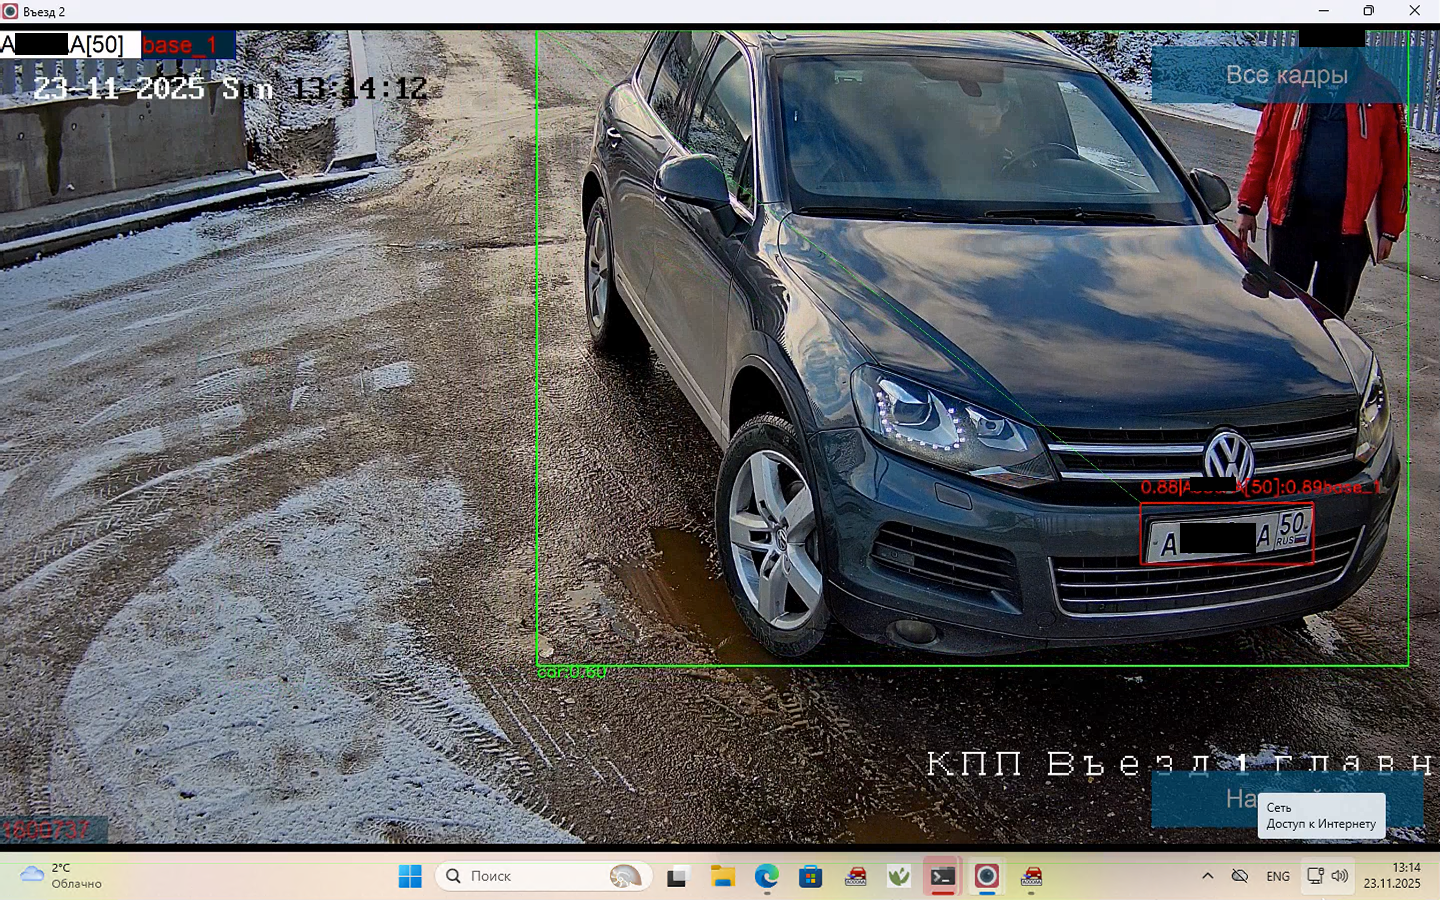
Task: Click the cloud sync off tray icon
Action: pos(1240,876)
